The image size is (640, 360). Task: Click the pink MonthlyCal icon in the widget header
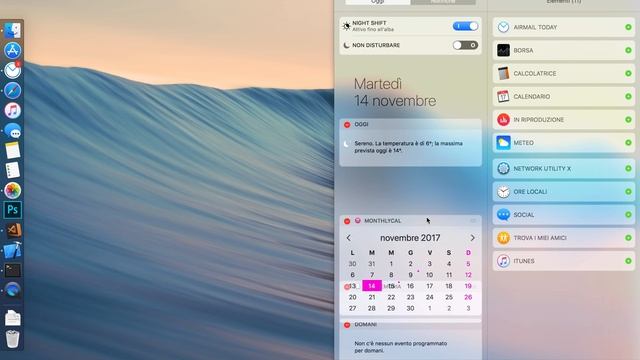click(358, 220)
